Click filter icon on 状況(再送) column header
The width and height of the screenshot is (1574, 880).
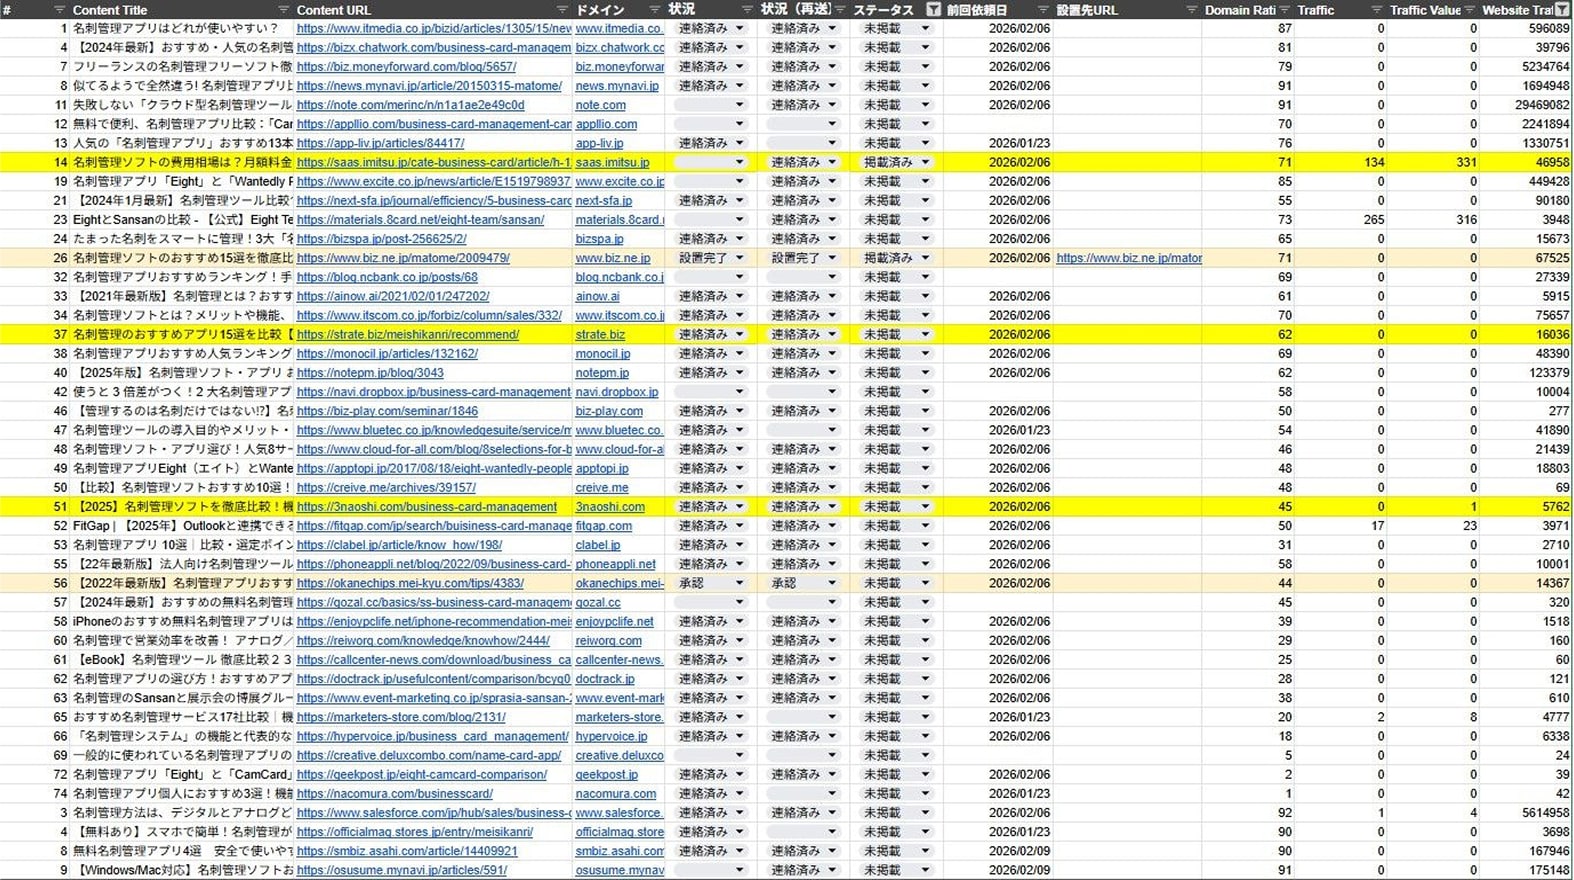tap(840, 10)
